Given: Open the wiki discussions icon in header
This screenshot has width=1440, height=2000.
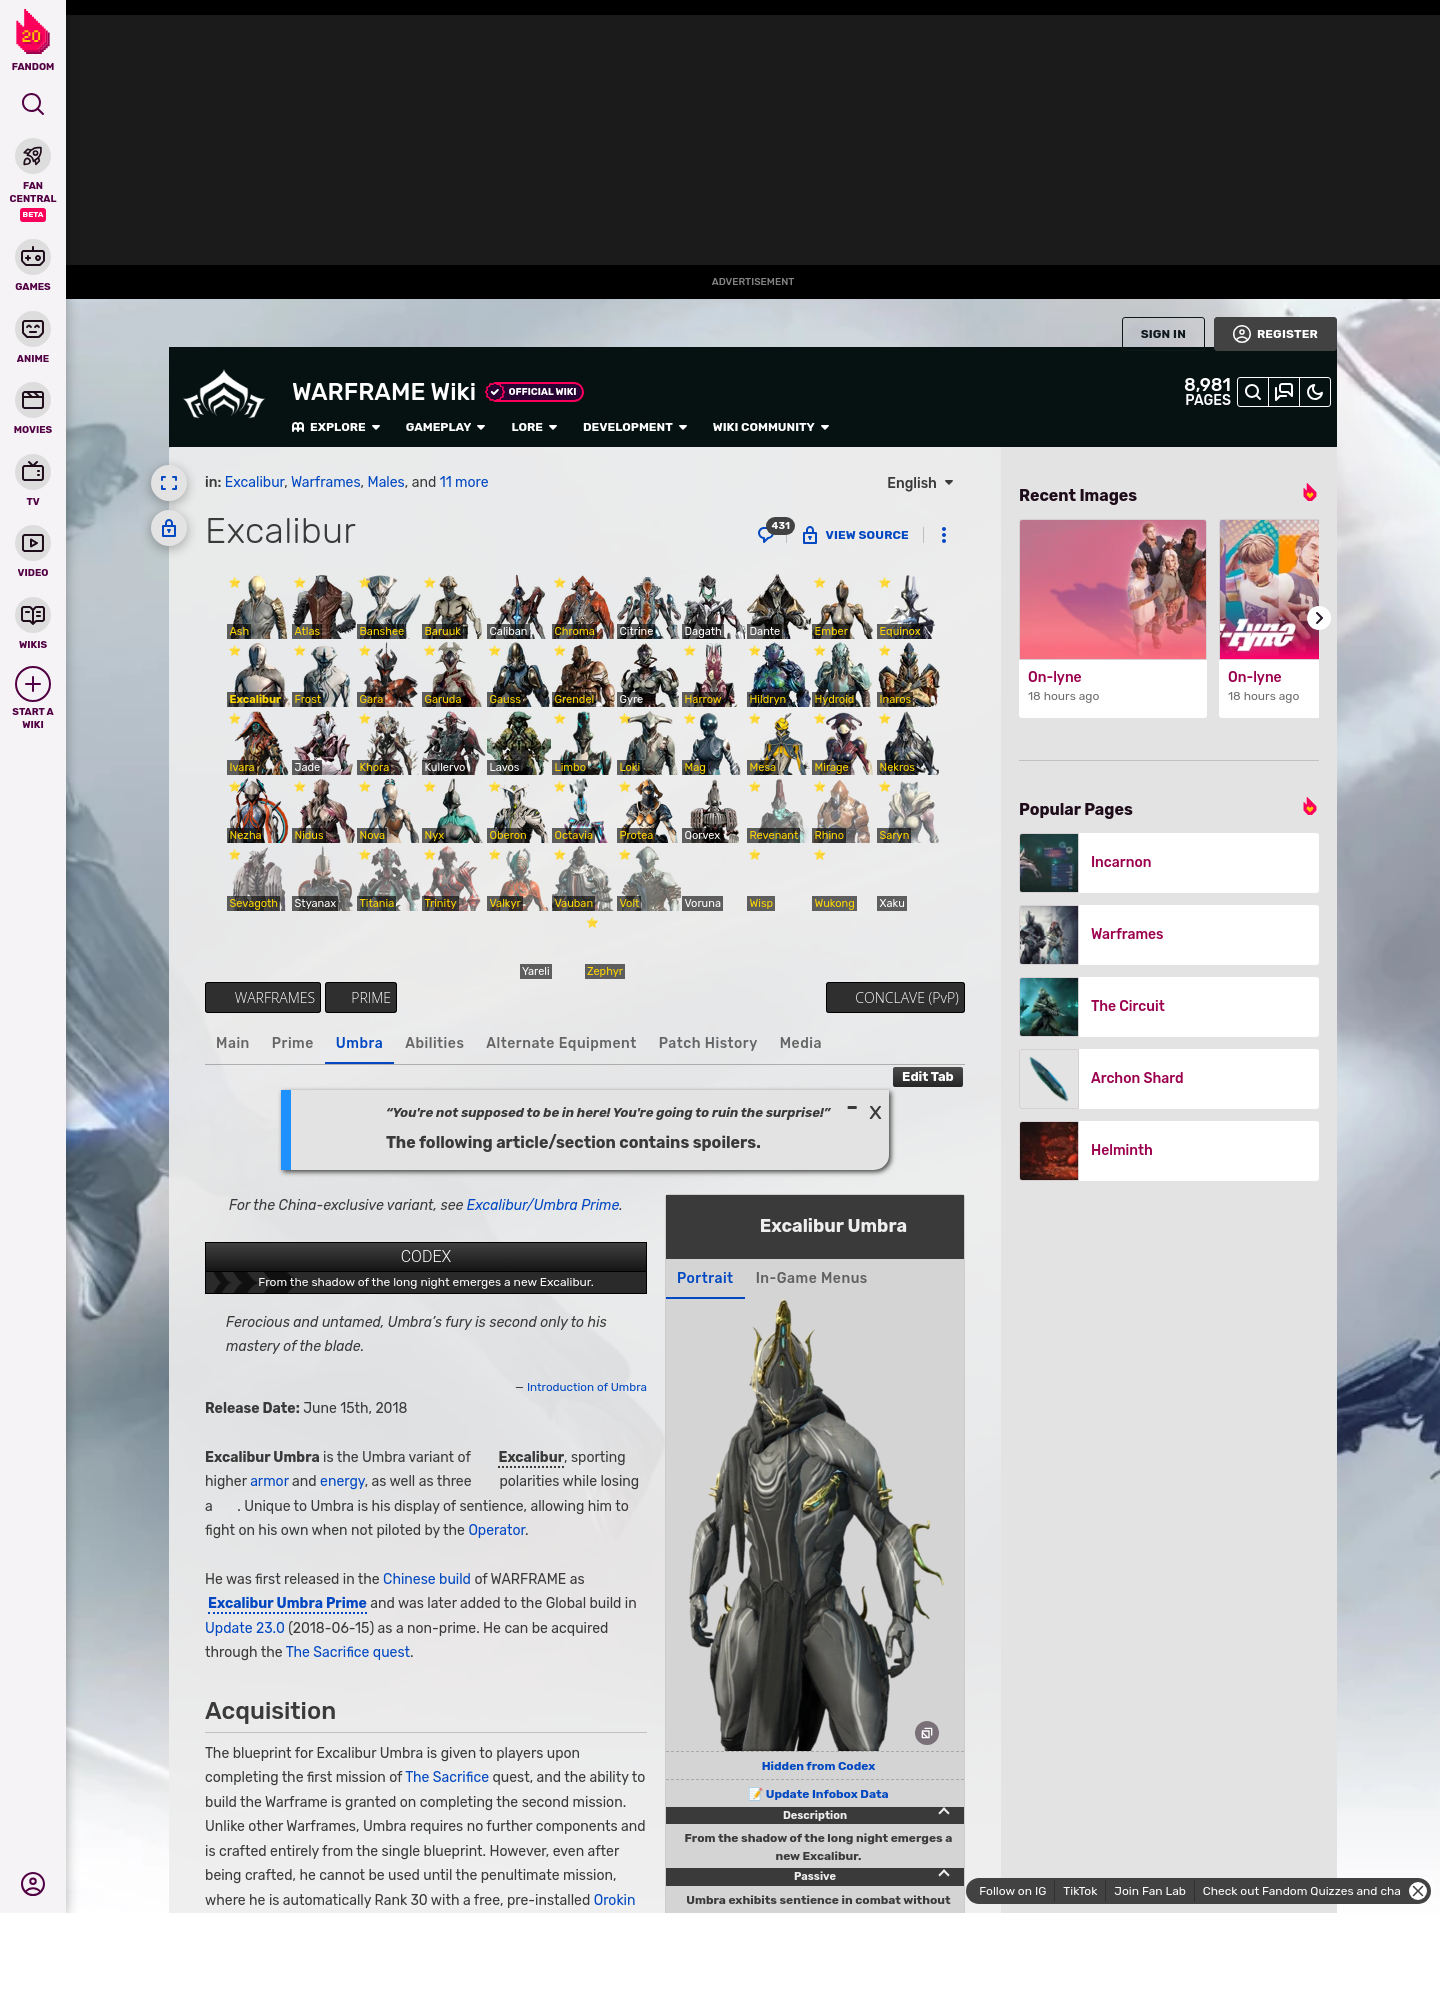Looking at the screenshot, I should (x=1284, y=392).
